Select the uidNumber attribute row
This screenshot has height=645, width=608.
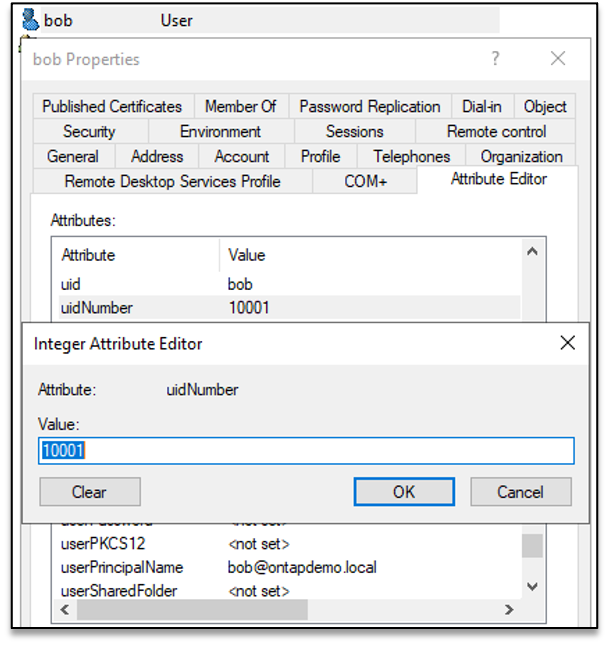pos(290,308)
